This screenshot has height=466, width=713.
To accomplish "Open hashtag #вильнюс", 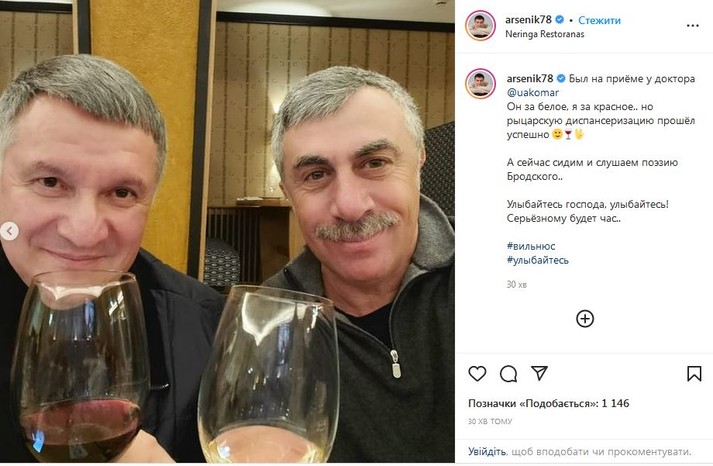I will tap(531, 246).
